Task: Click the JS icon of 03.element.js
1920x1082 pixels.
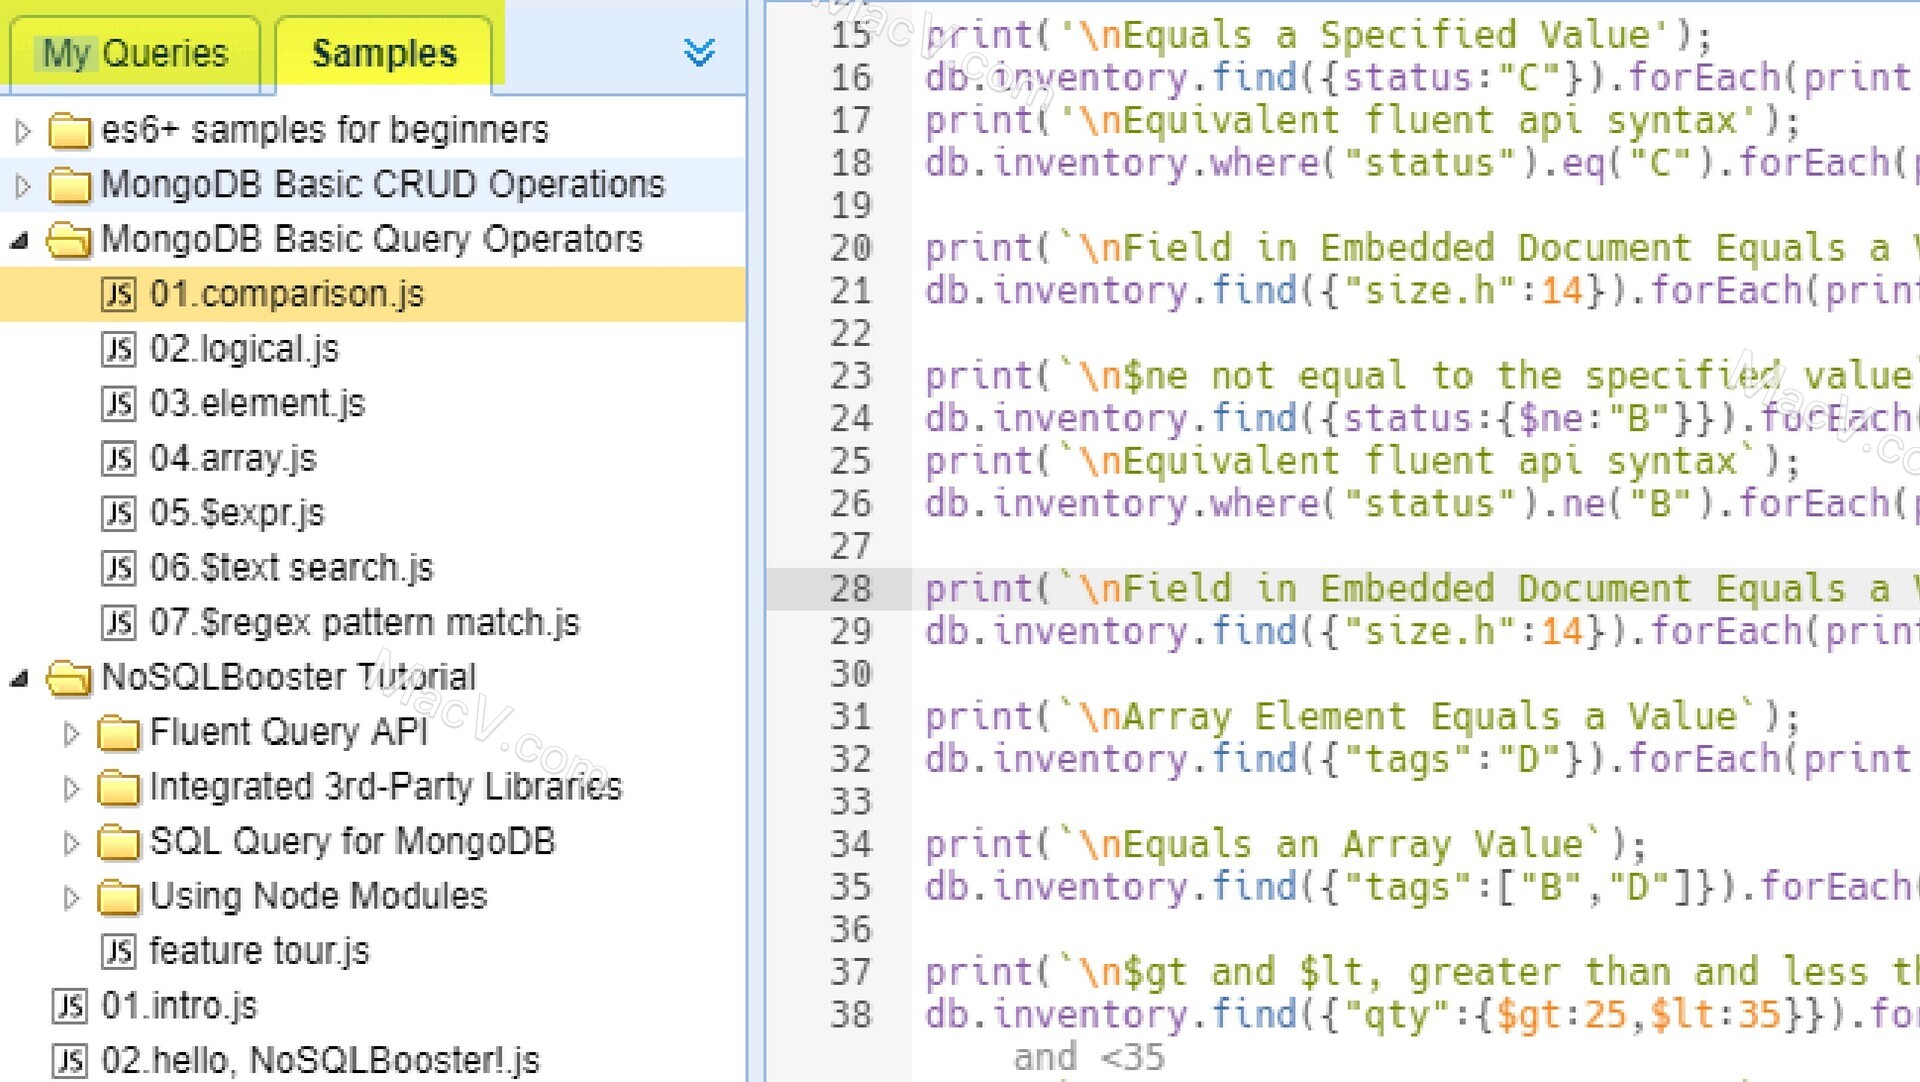Action: pos(118,404)
